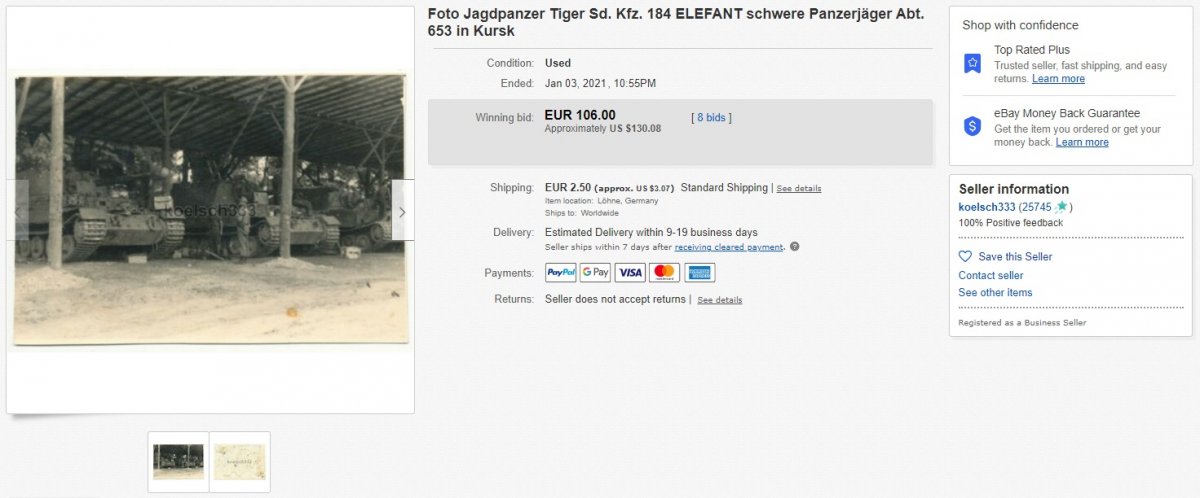The width and height of the screenshot is (1200, 498).
Task: Click the heart icon beside Save this Seller
Action: pyautogui.click(x=965, y=257)
